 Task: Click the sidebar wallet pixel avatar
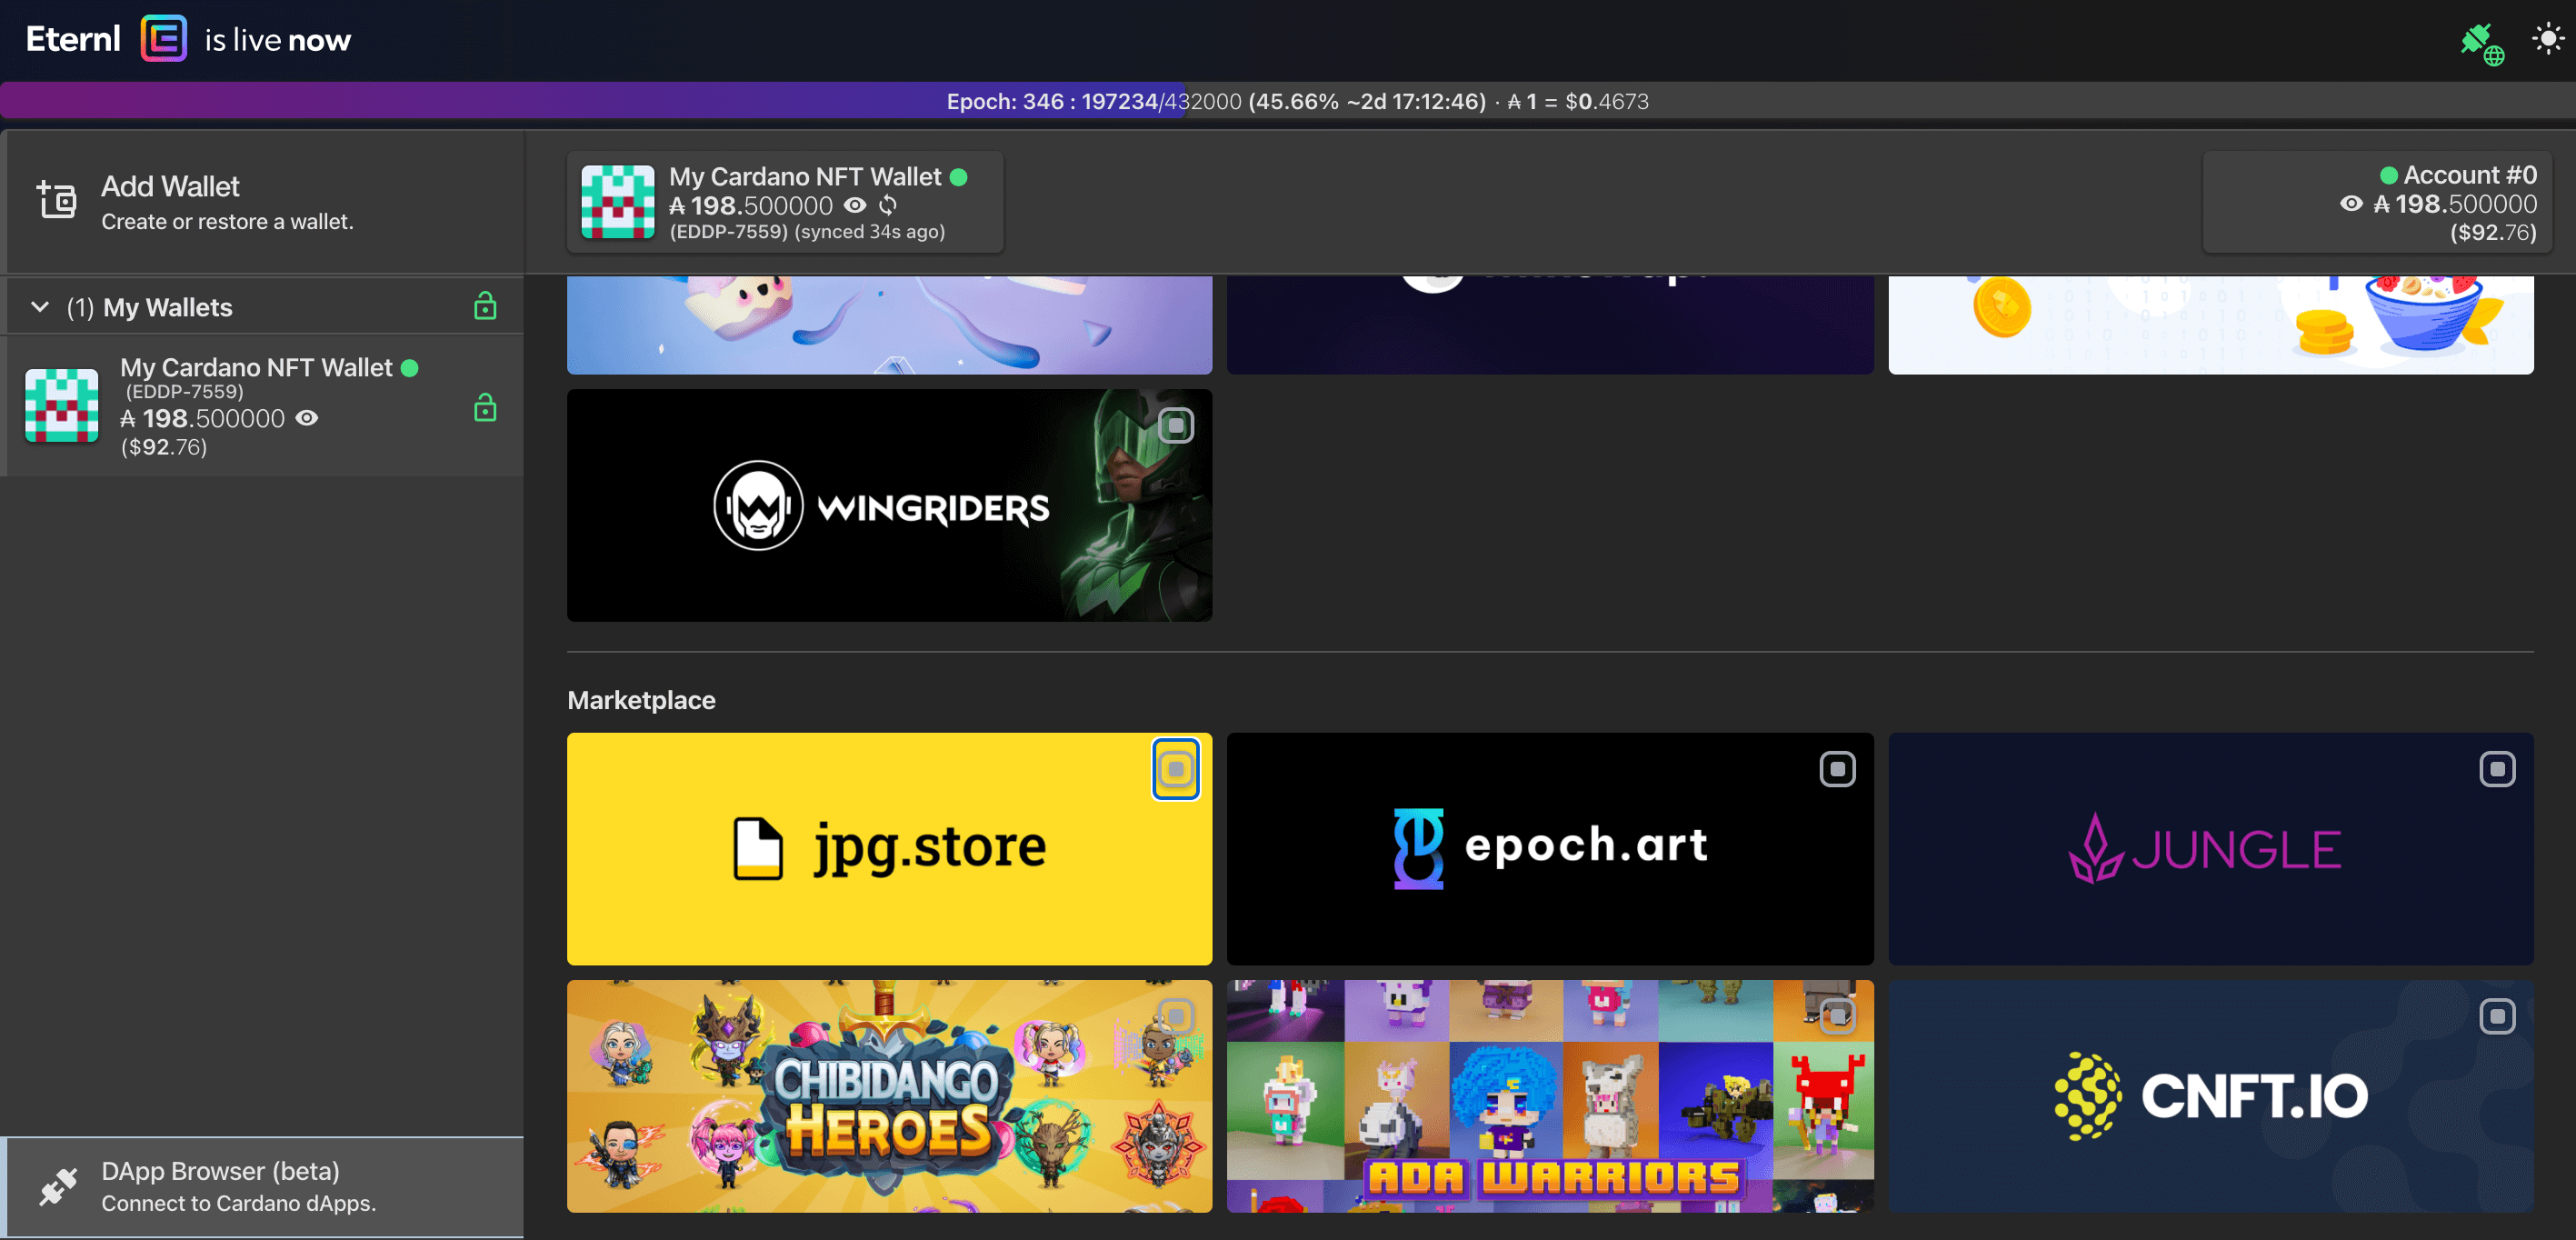(x=62, y=405)
